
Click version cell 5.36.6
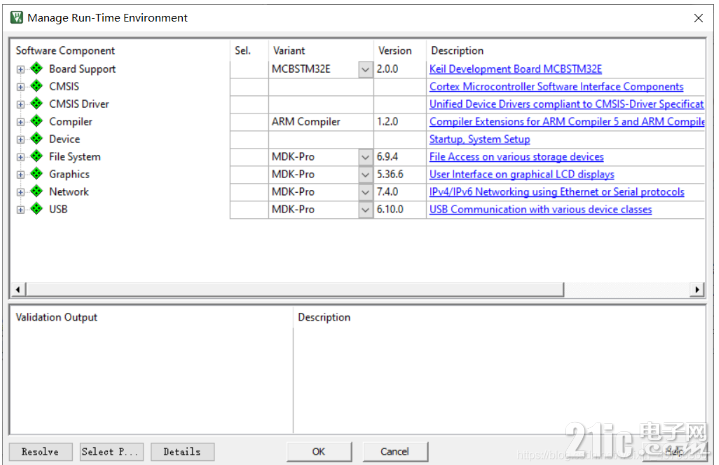[400, 174]
